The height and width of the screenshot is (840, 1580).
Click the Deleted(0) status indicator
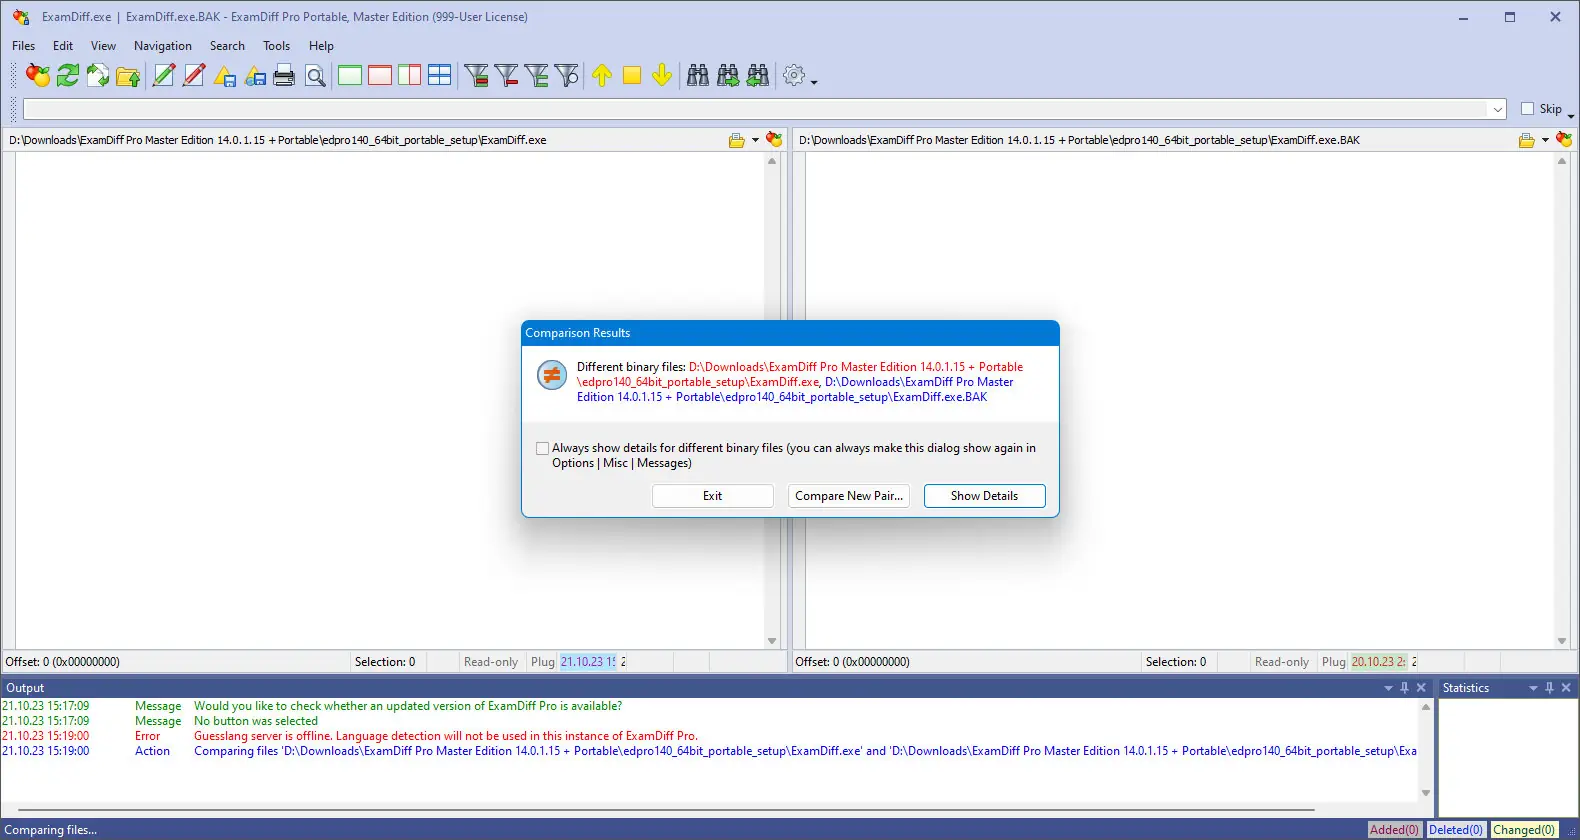click(x=1456, y=830)
